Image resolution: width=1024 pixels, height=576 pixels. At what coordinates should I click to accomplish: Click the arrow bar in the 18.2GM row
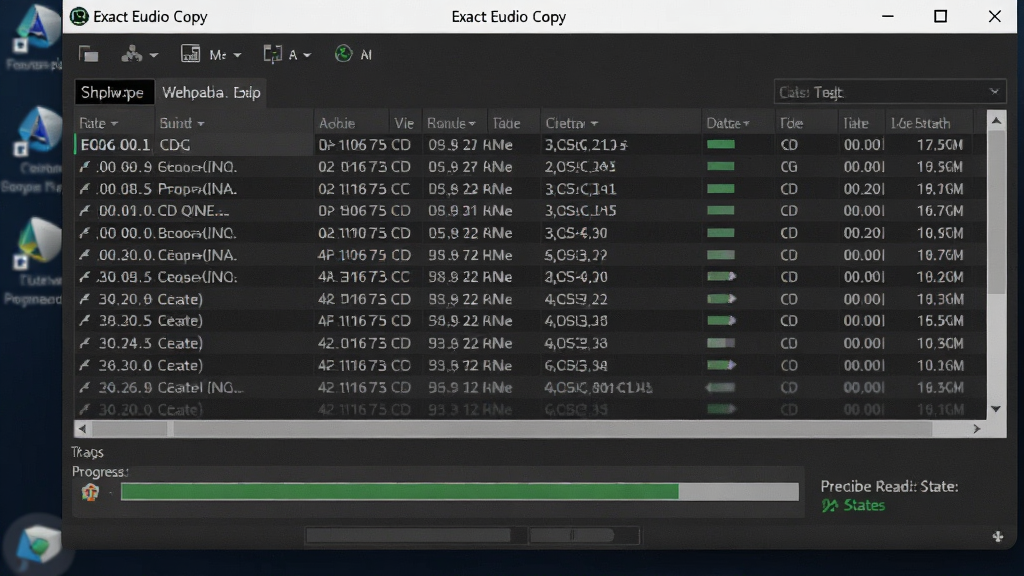click(722, 277)
